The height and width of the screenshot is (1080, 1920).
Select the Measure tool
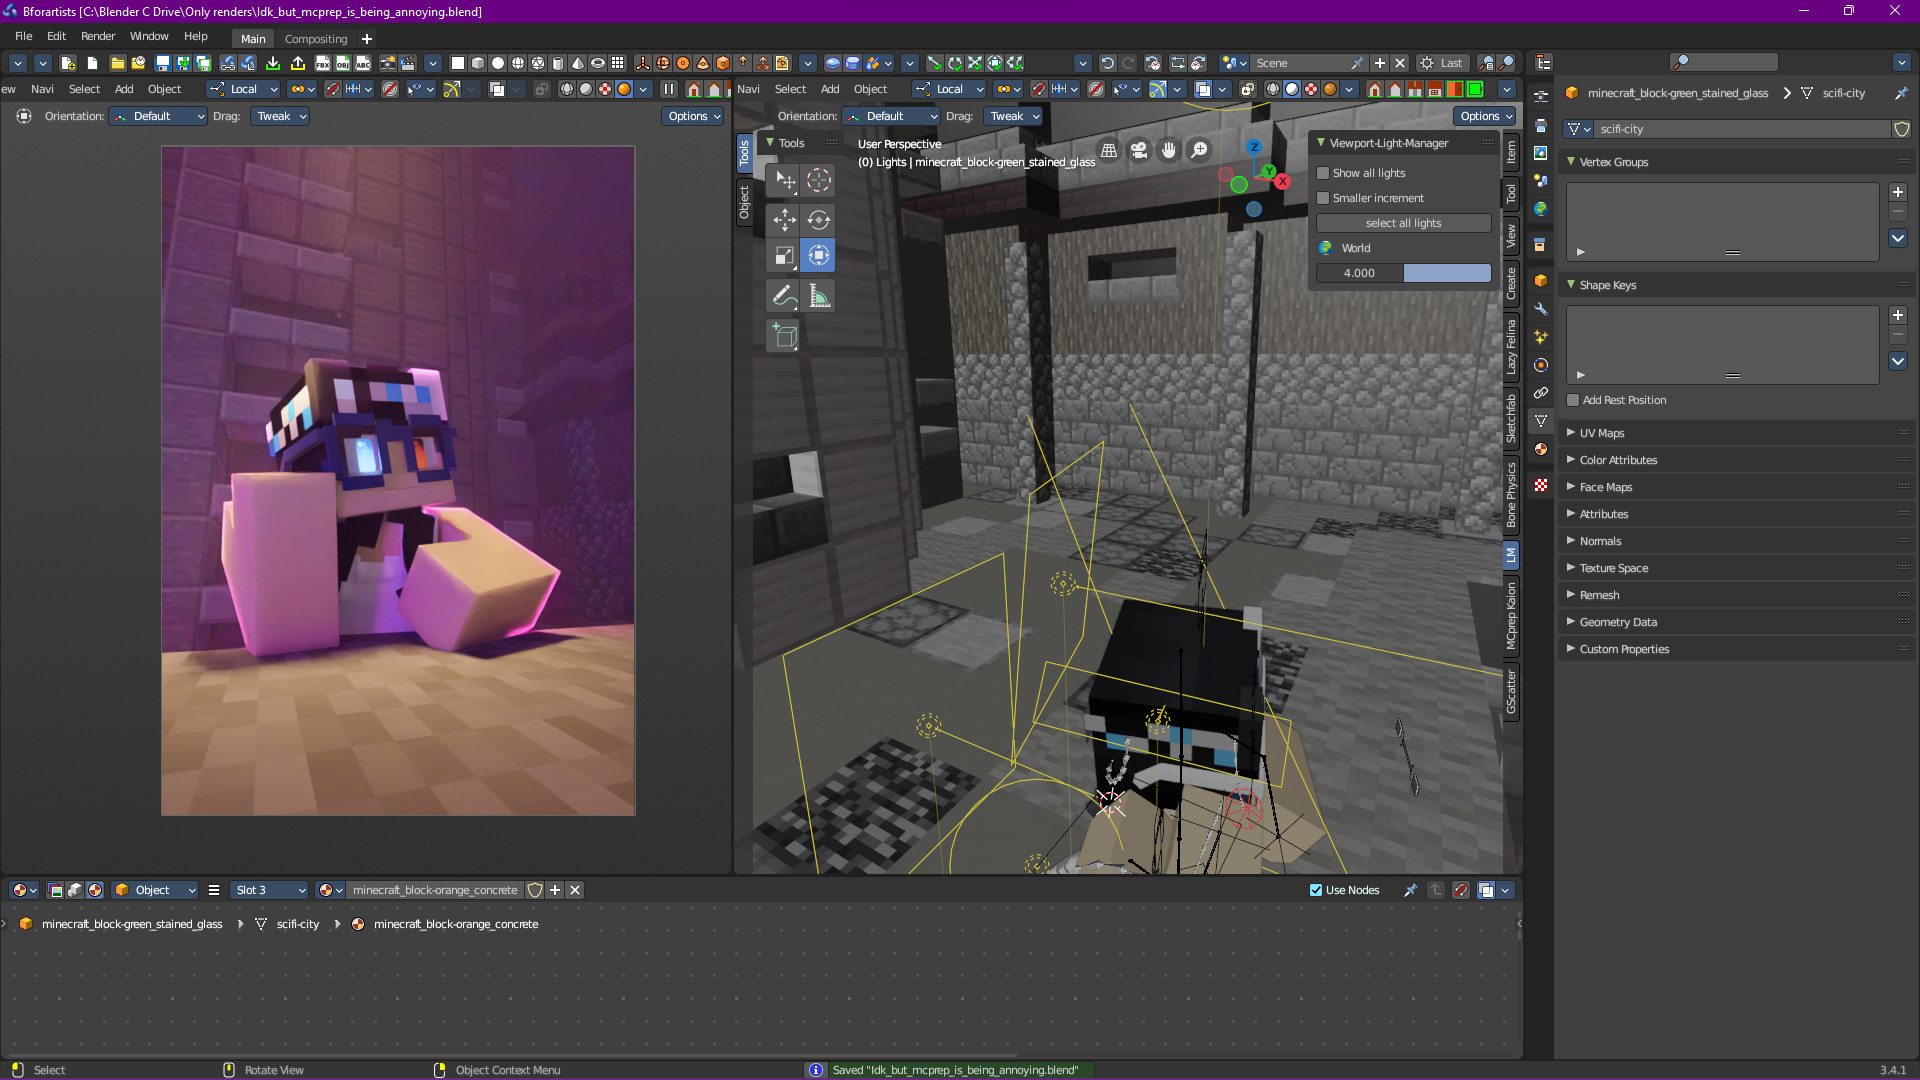pyautogui.click(x=819, y=296)
